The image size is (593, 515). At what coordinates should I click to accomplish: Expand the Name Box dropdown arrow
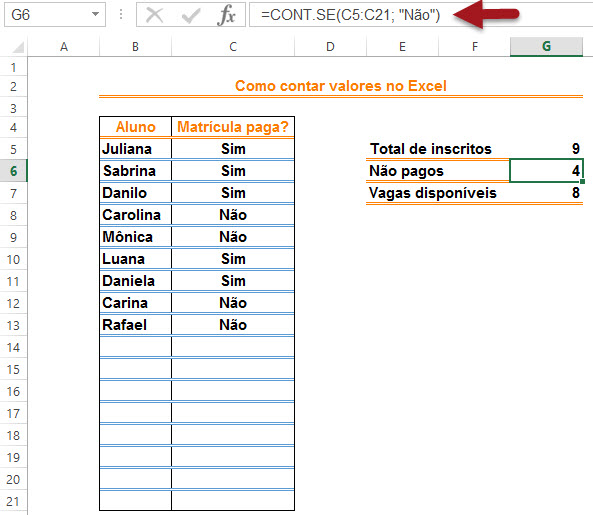click(x=95, y=14)
